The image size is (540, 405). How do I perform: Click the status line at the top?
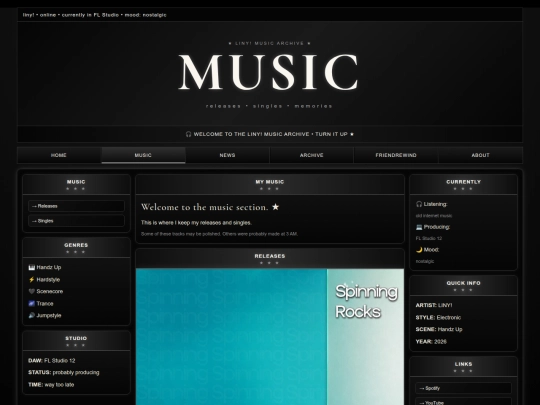[x=95, y=15]
